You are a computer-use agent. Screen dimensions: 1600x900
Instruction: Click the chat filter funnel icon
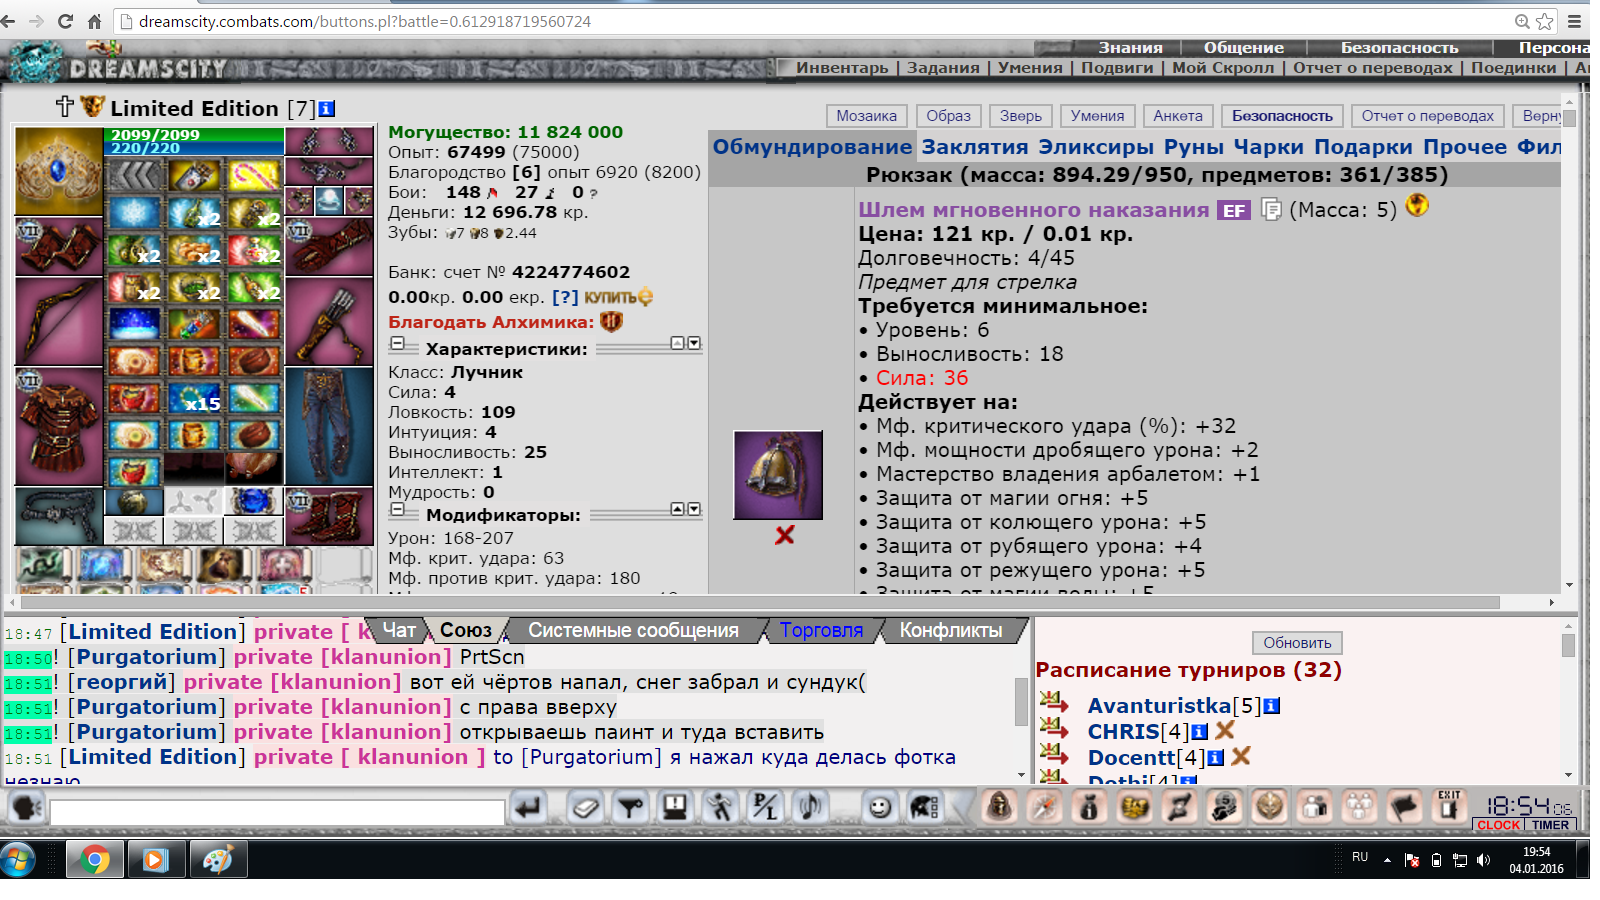(x=630, y=806)
